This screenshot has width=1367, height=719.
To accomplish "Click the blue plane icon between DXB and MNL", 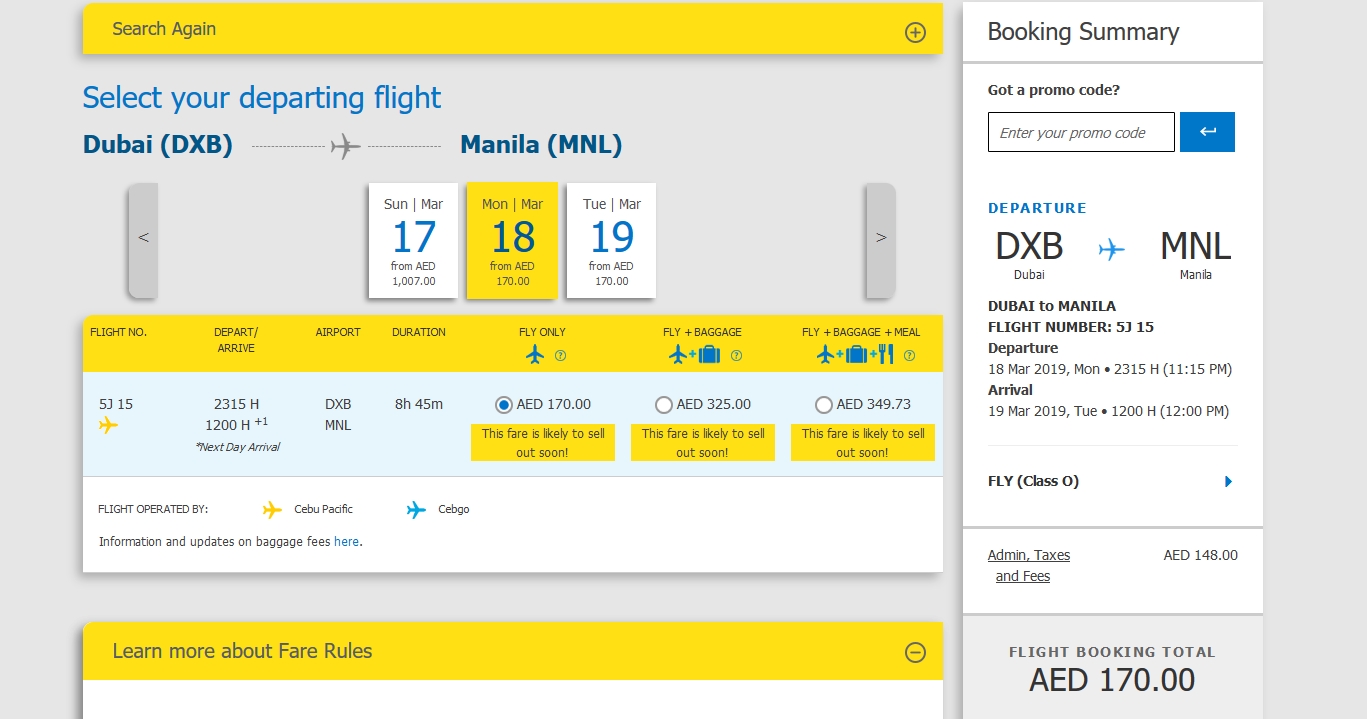I will point(1111,249).
